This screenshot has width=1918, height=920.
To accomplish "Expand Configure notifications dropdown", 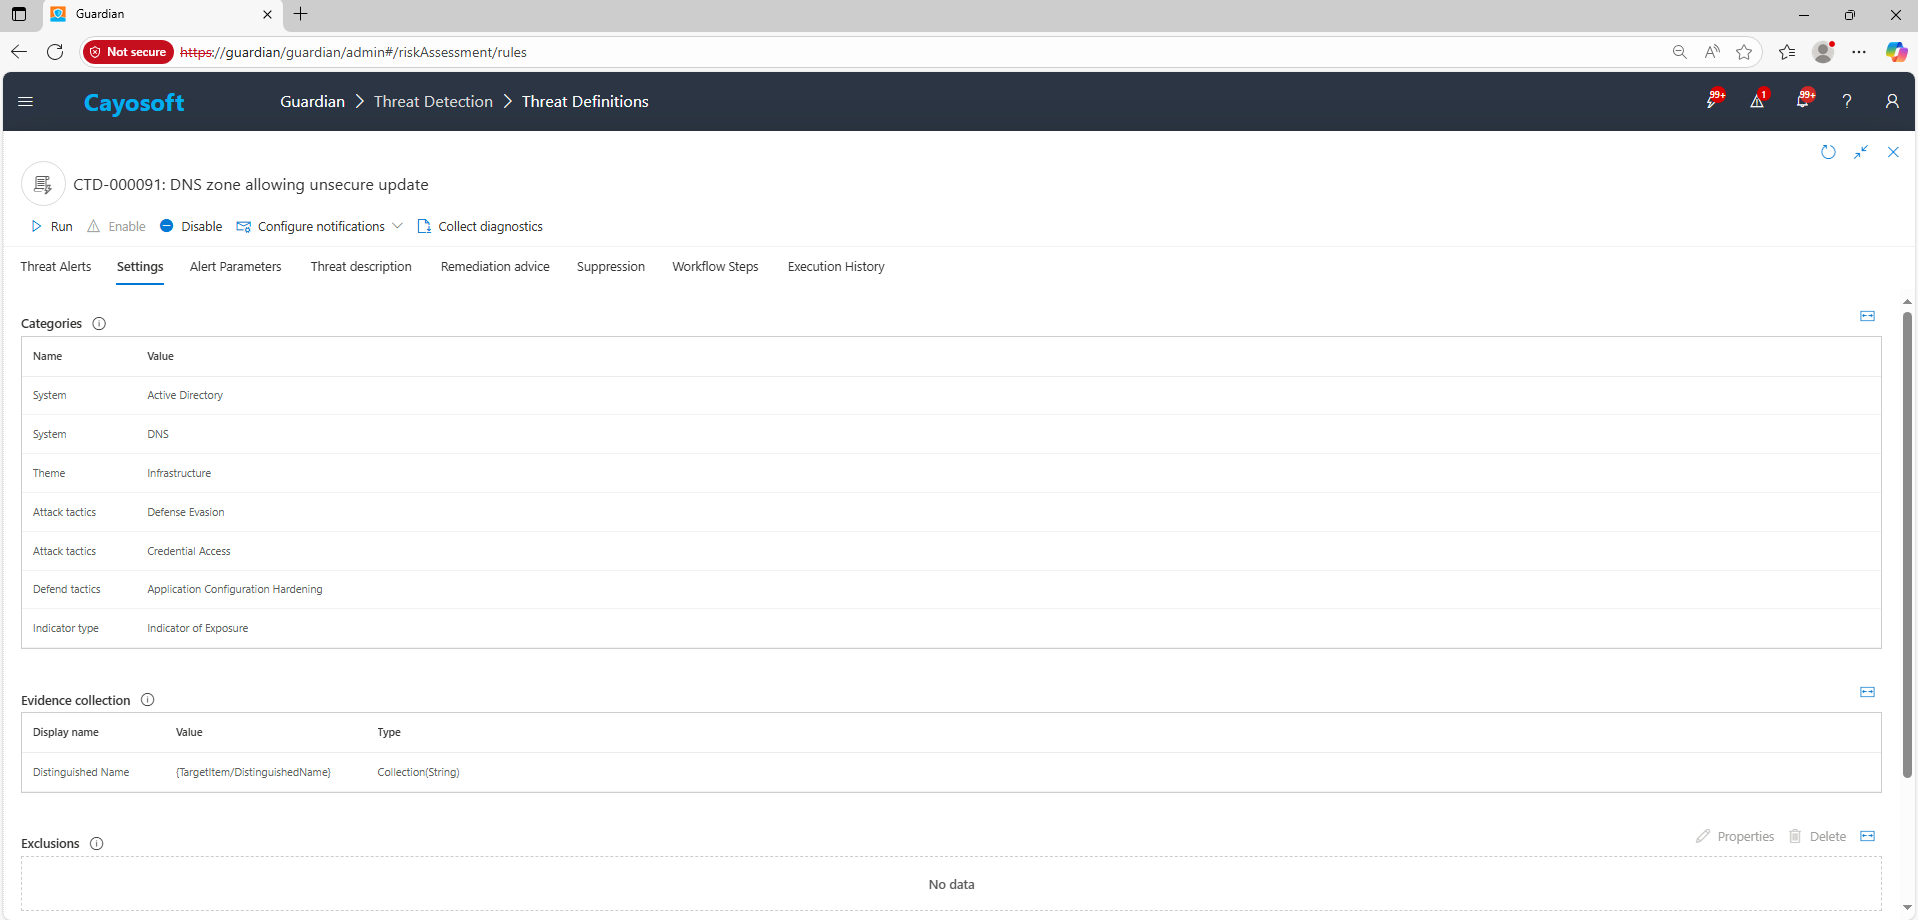I will pyautogui.click(x=397, y=226).
